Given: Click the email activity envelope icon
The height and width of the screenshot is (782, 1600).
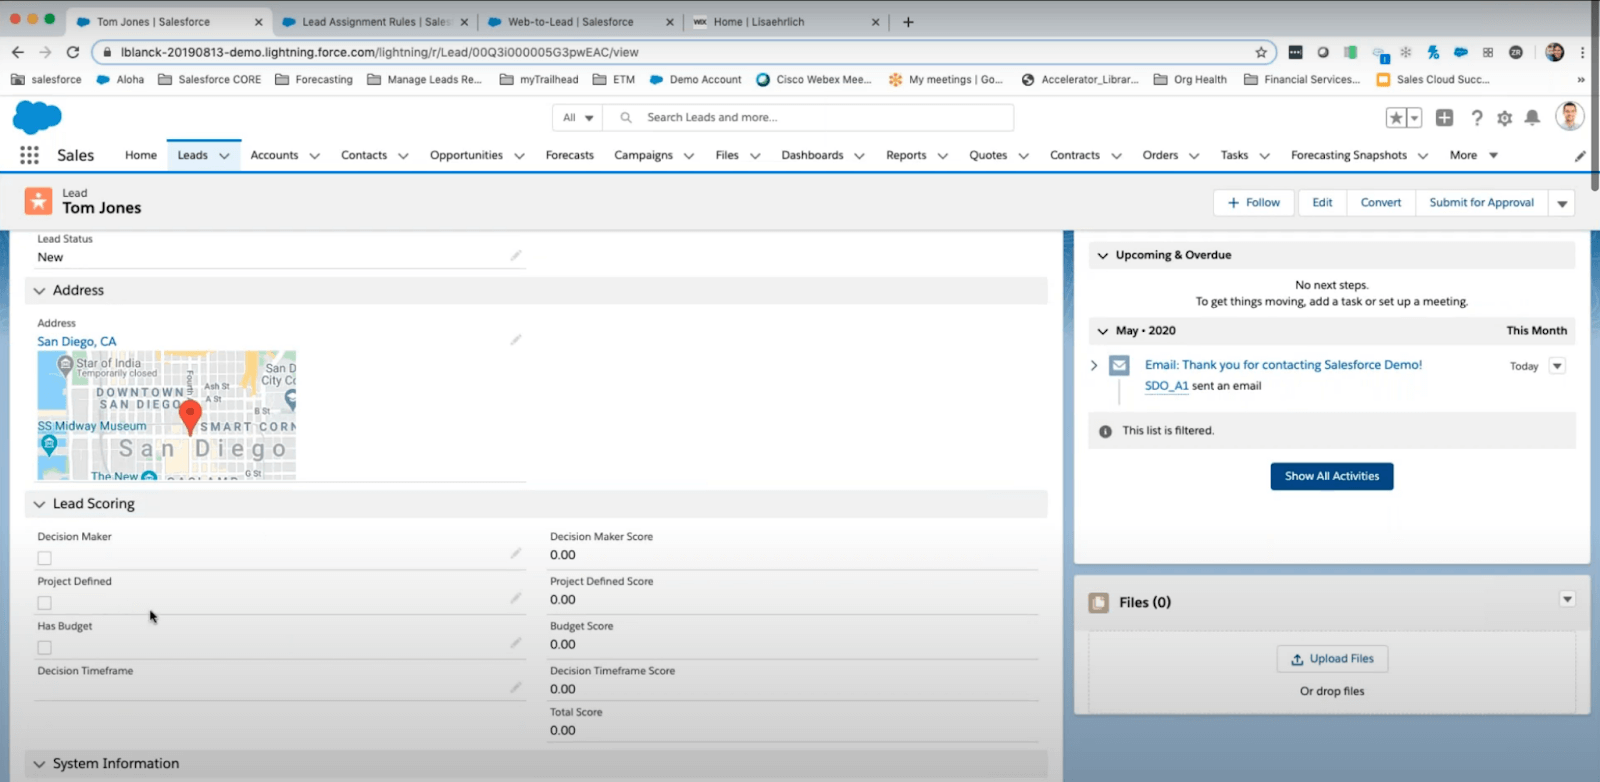Looking at the screenshot, I should [1119, 366].
